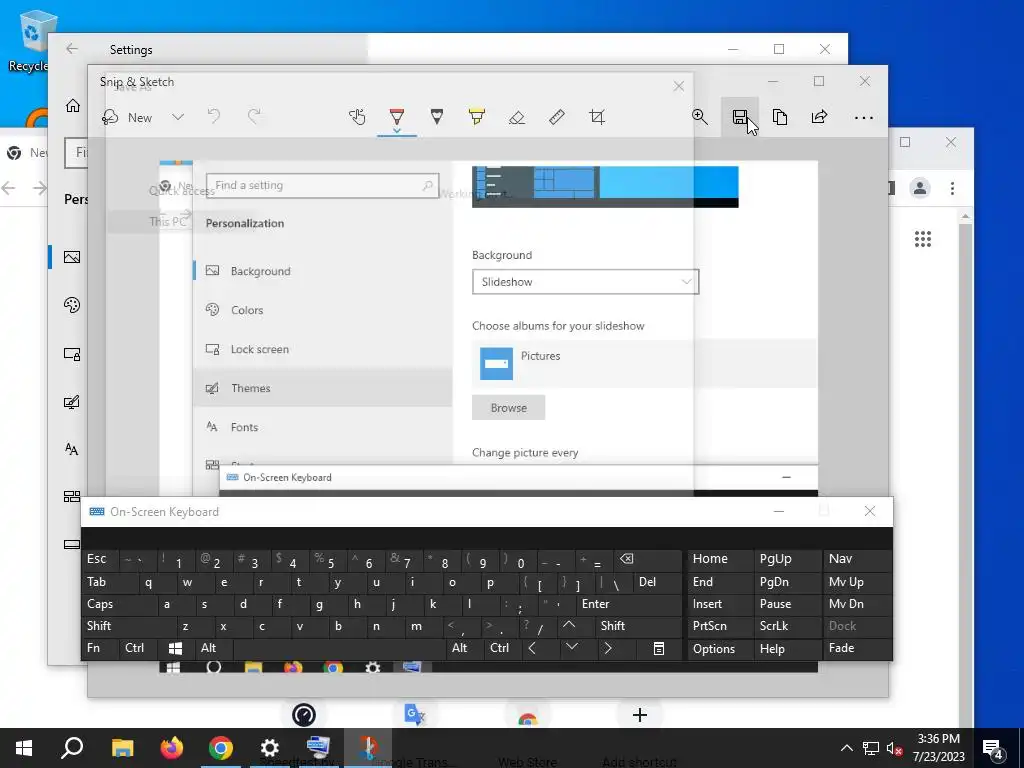
Task: Click the context menu key on On-Screen Keyboard
Action: click(659, 648)
